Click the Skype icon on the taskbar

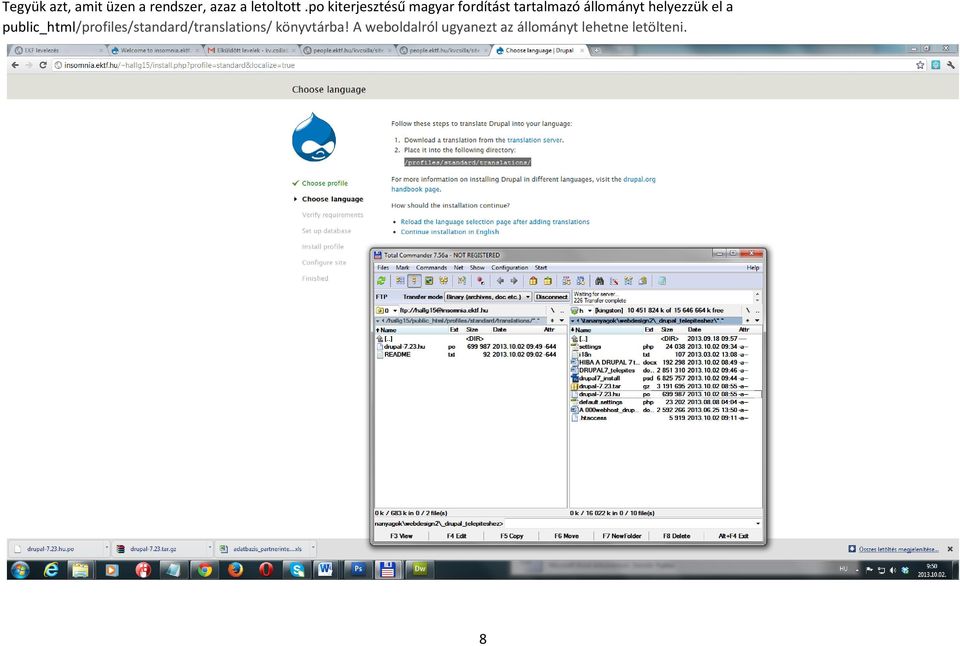pos(297,569)
